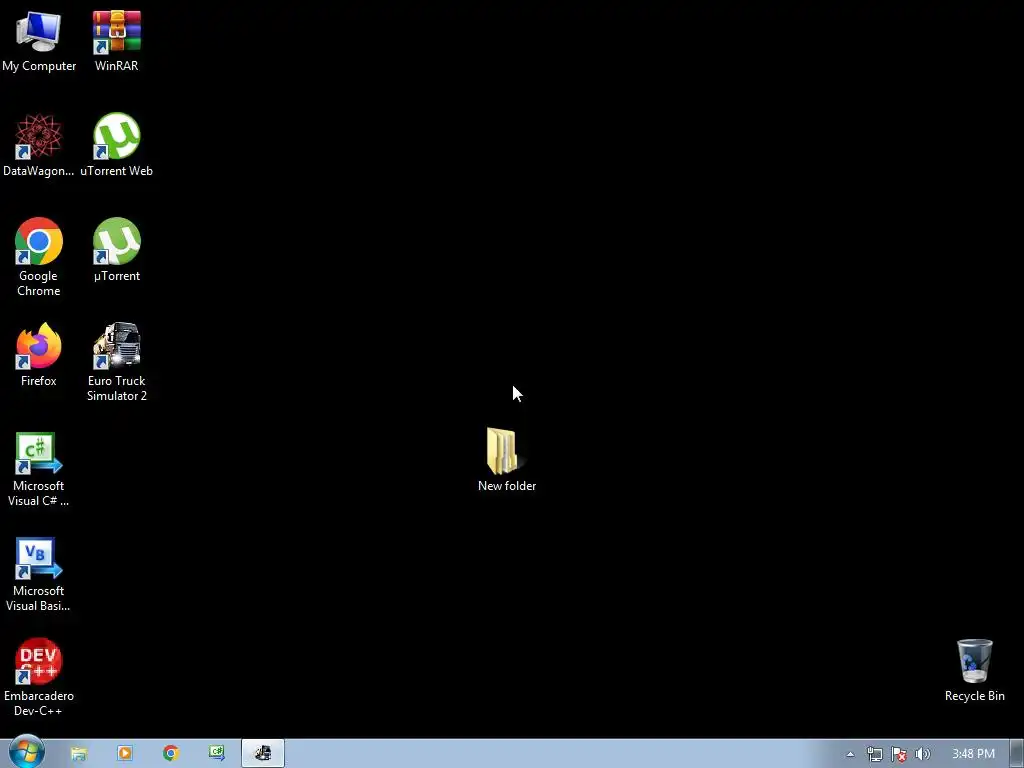Screen dimensions: 1024x768
Task: Show hidden tray icons arrow
Action: pos(850,754)
